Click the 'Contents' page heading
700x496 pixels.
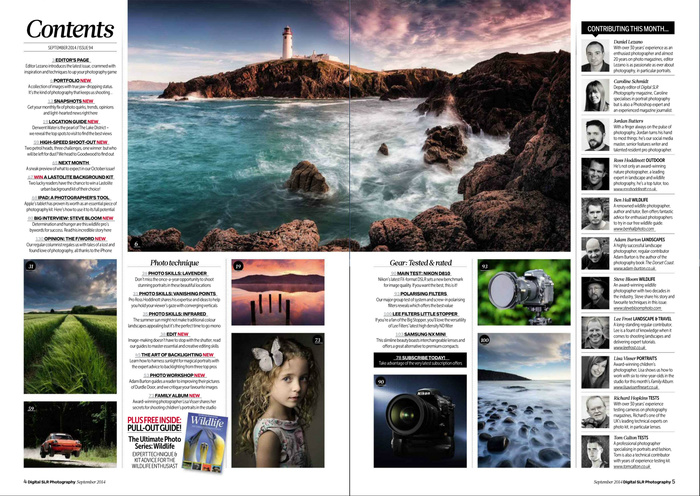click(70, 29)
